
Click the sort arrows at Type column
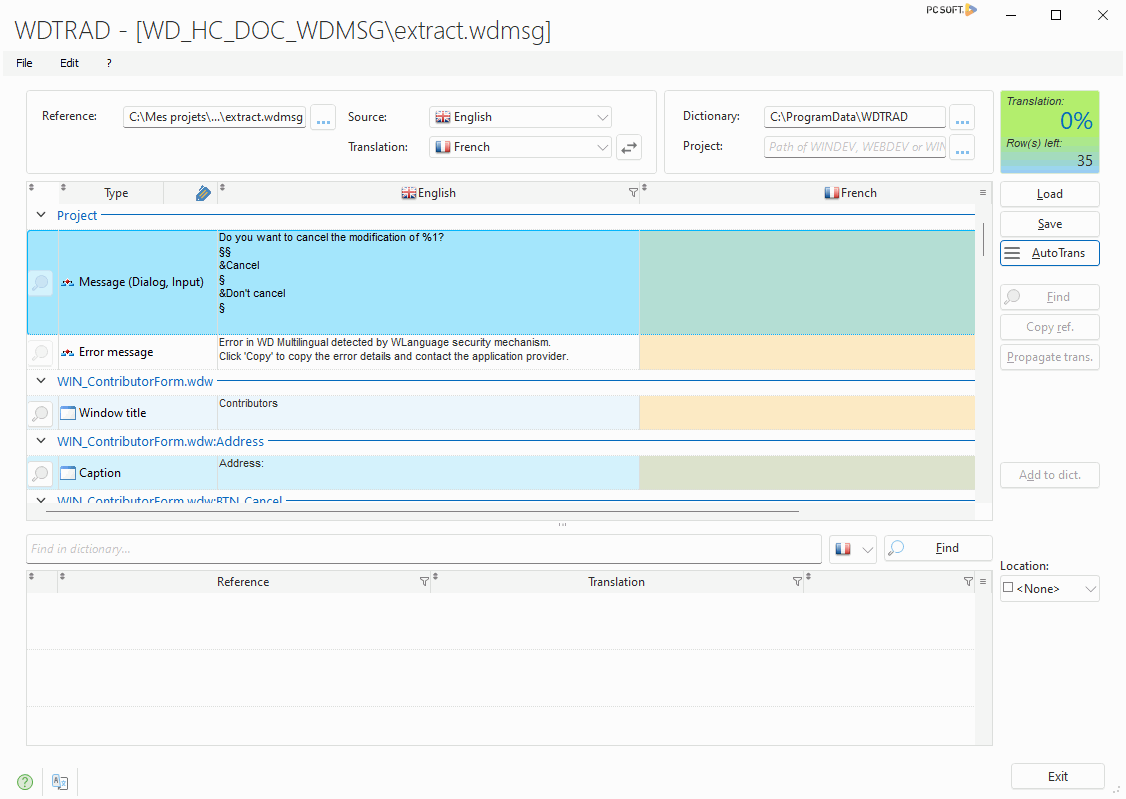pos(63,188)
